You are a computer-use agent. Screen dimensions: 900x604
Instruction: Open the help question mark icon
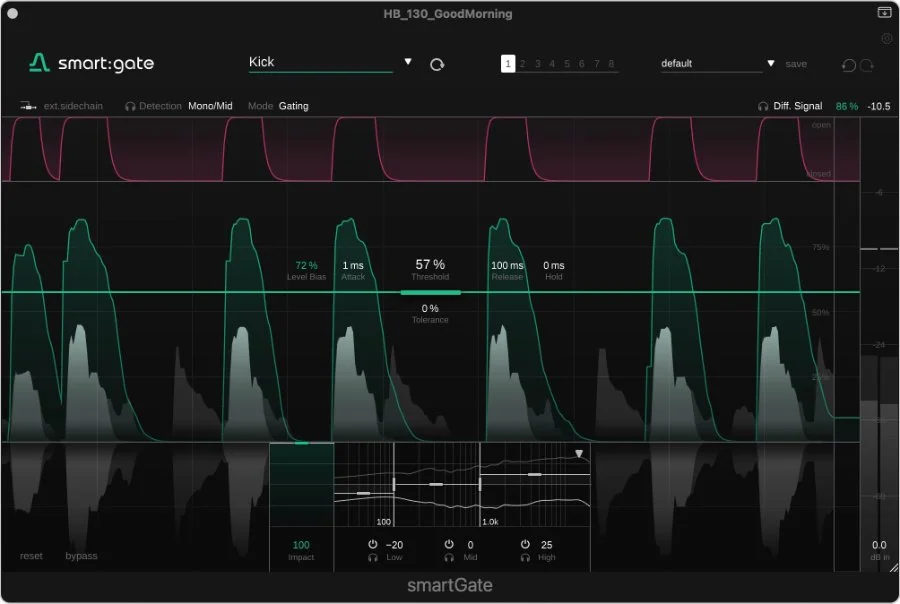click(886, 38)
